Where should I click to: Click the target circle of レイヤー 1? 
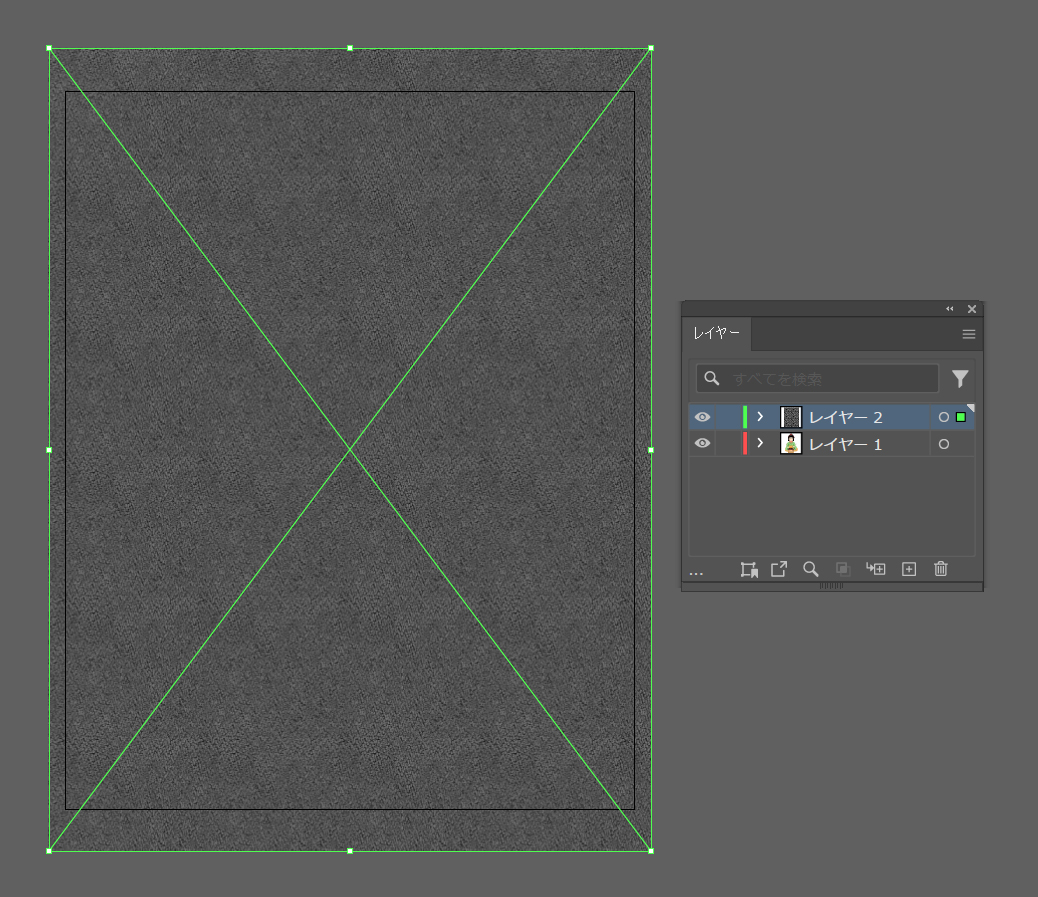tap(943, 444)
